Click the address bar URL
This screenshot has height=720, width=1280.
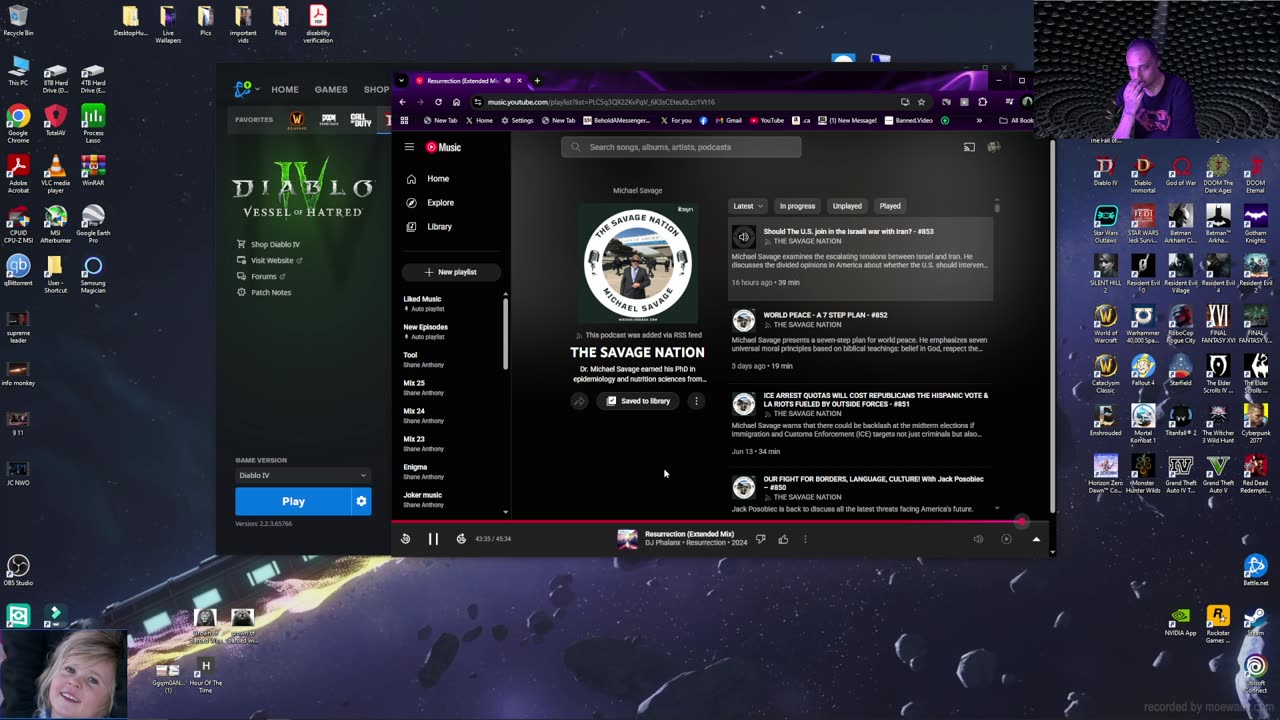[x=601, y=102]
